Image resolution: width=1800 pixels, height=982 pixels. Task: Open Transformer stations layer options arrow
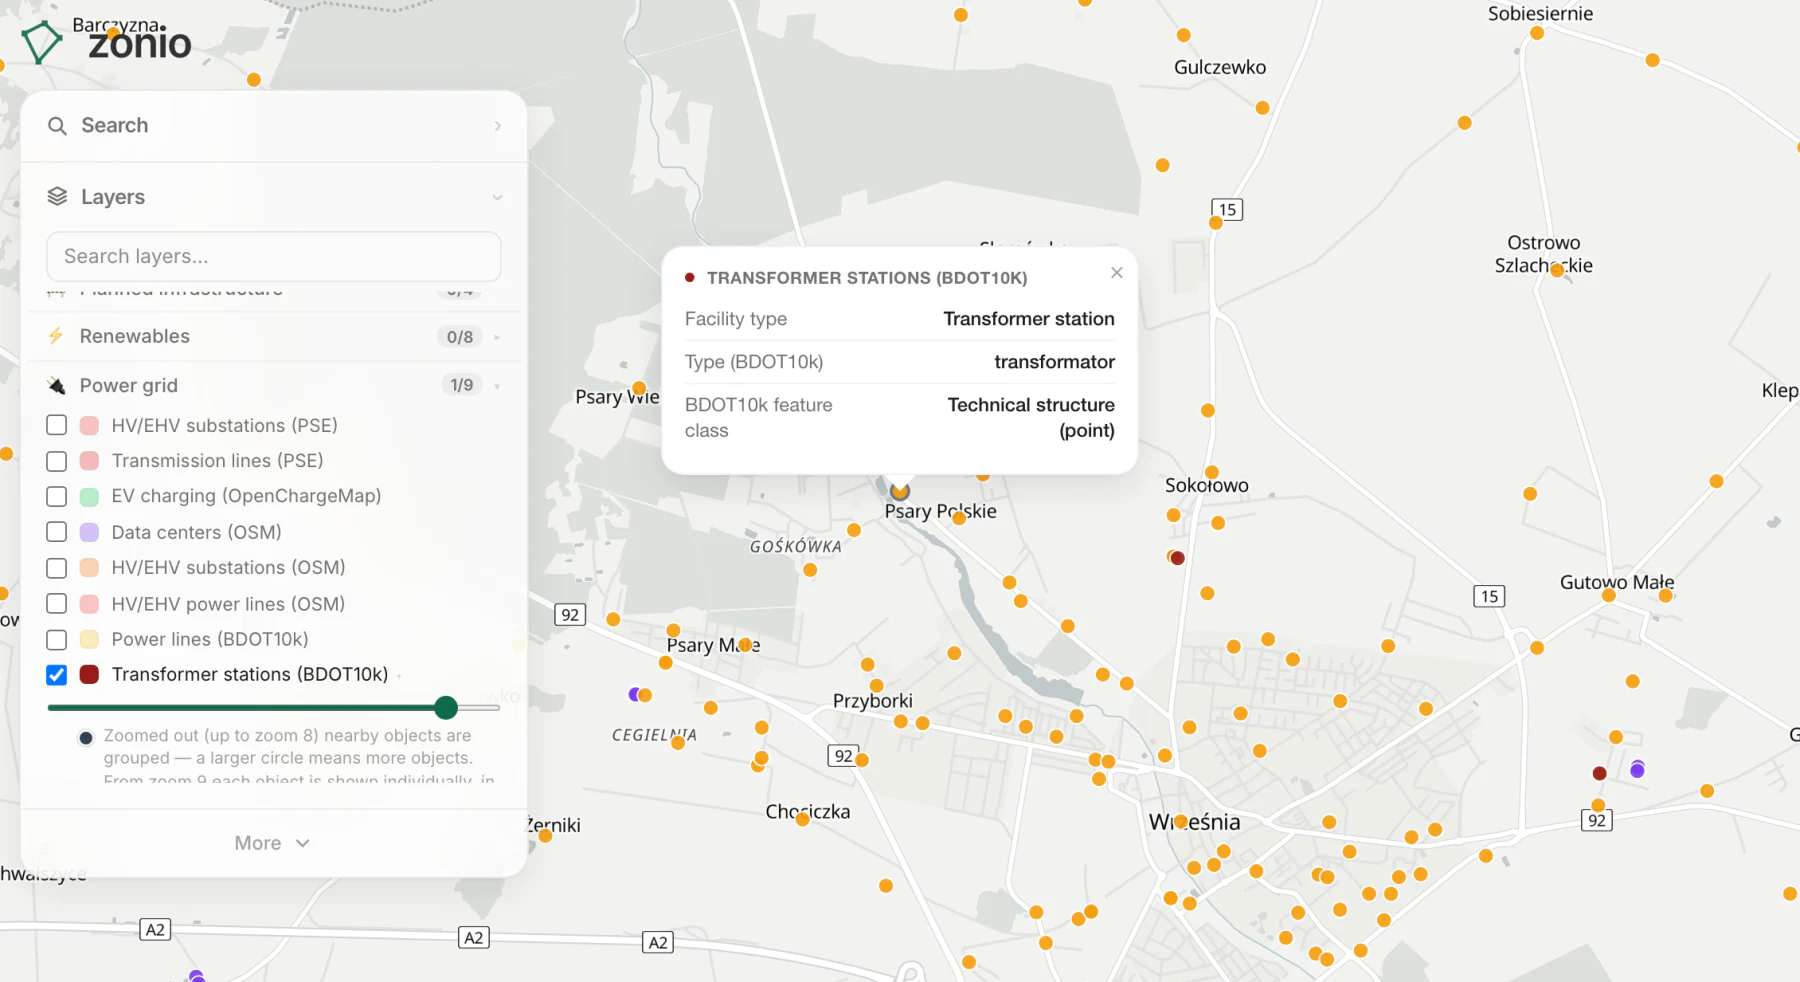(x=399, y=676)
